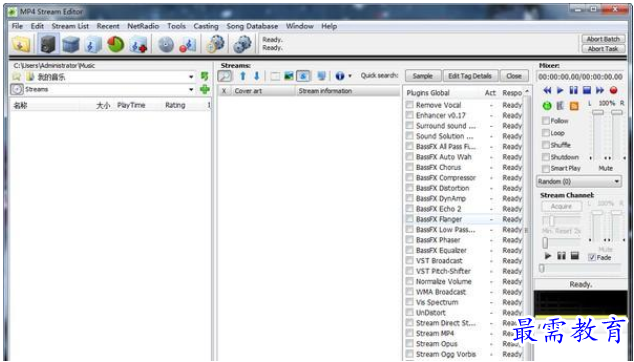Click the Mixer play button
Viewport: 634px width, 362px height.
pos(560,90)
